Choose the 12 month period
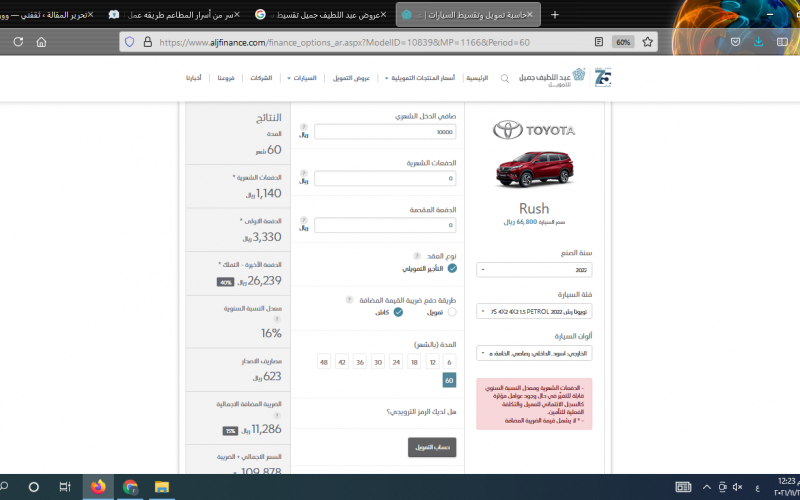The width and height of the screenshot is (800, 500). point(433,362)
